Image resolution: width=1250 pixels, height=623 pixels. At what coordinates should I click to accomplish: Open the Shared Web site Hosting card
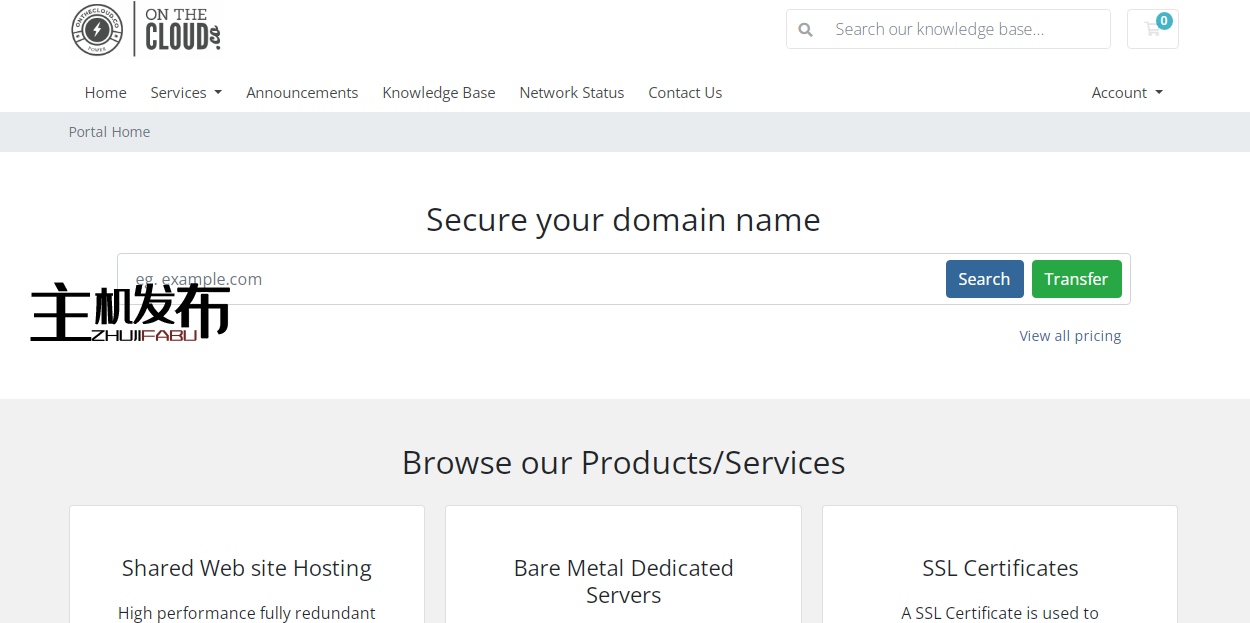click(247, 568)
